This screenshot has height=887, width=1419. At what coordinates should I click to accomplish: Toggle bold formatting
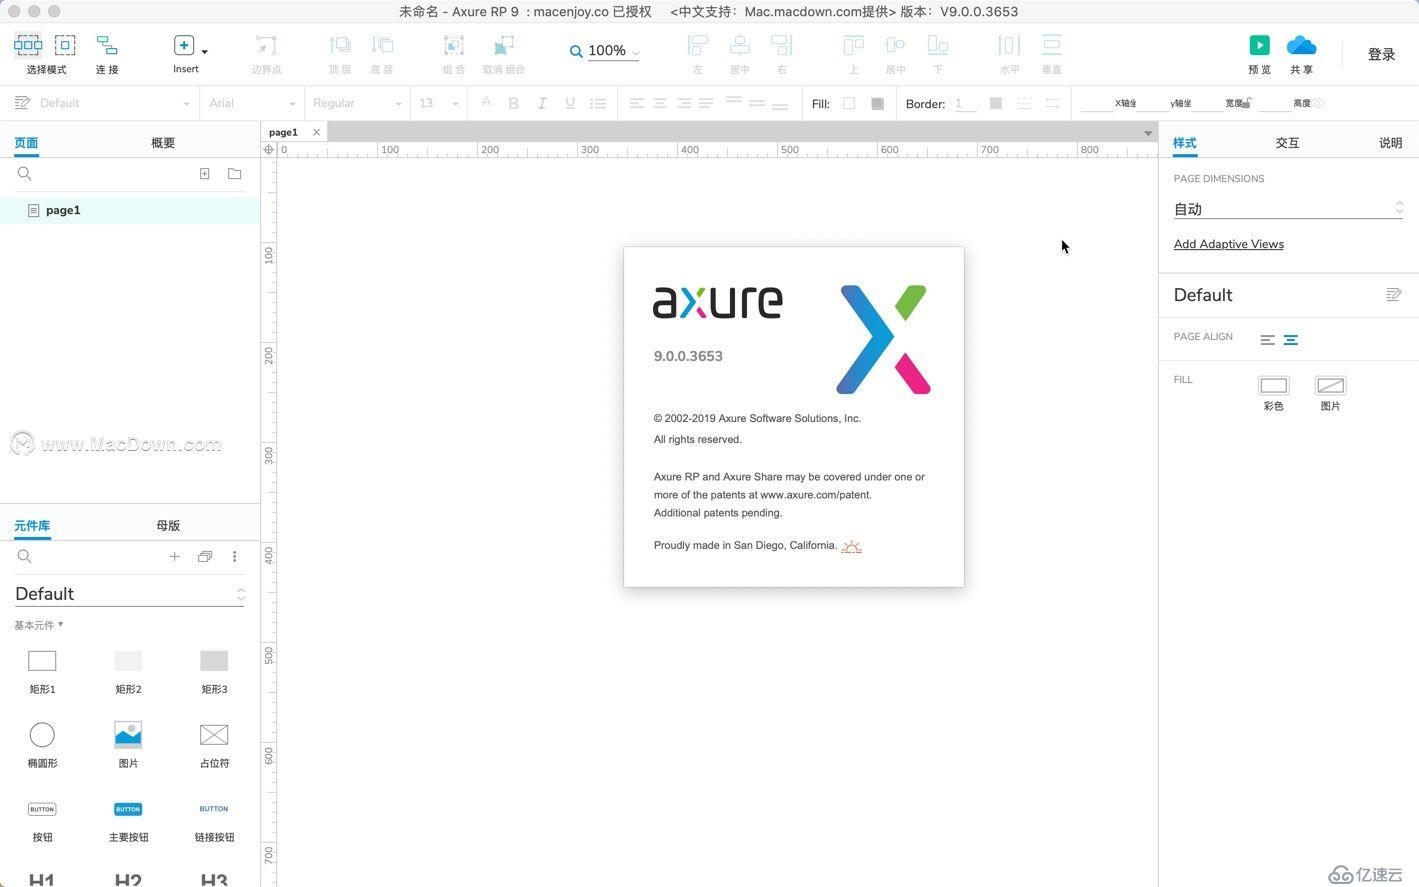[514, 103]
